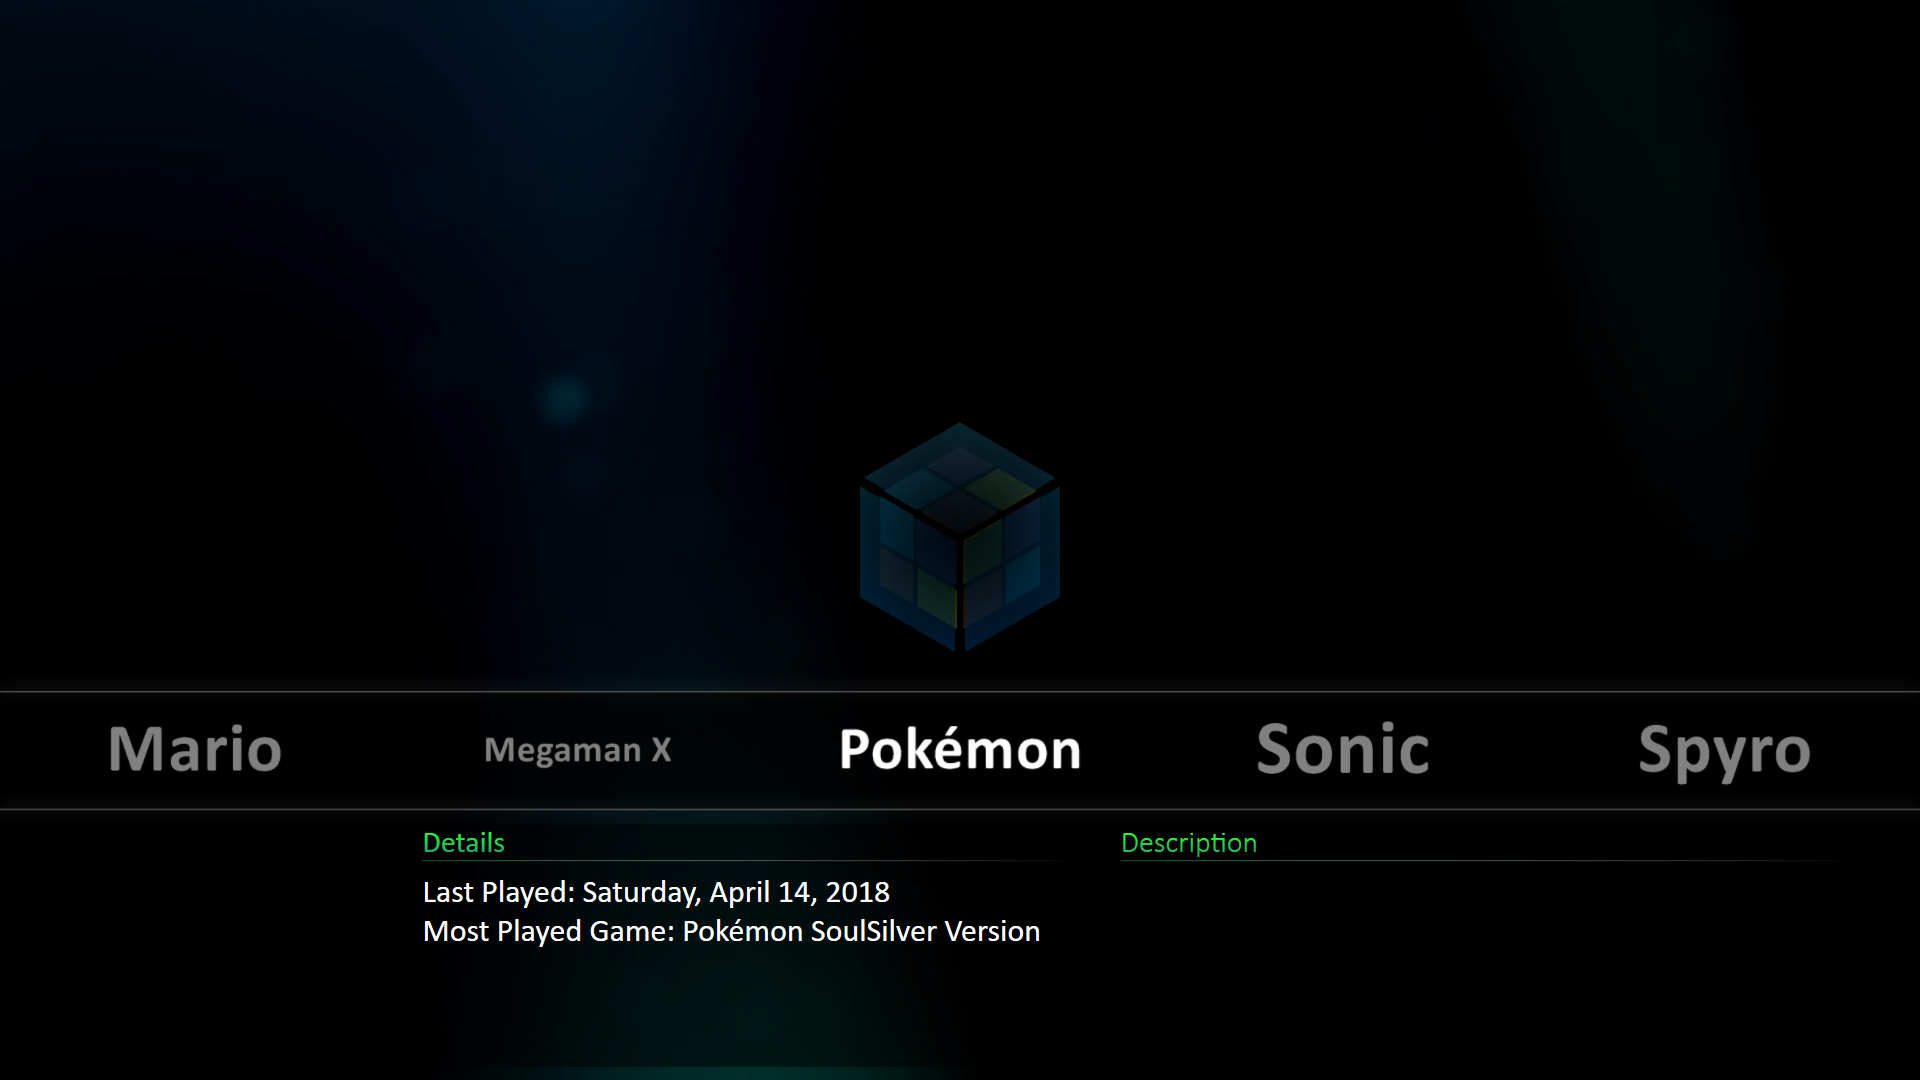This screenshot has height=1080, width=1920.
Task: Select the Mario playlist
Action: point(195,749)
